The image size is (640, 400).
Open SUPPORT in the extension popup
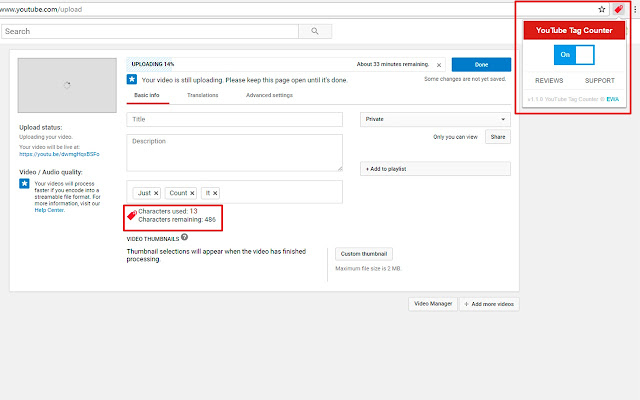pos(600,81)
